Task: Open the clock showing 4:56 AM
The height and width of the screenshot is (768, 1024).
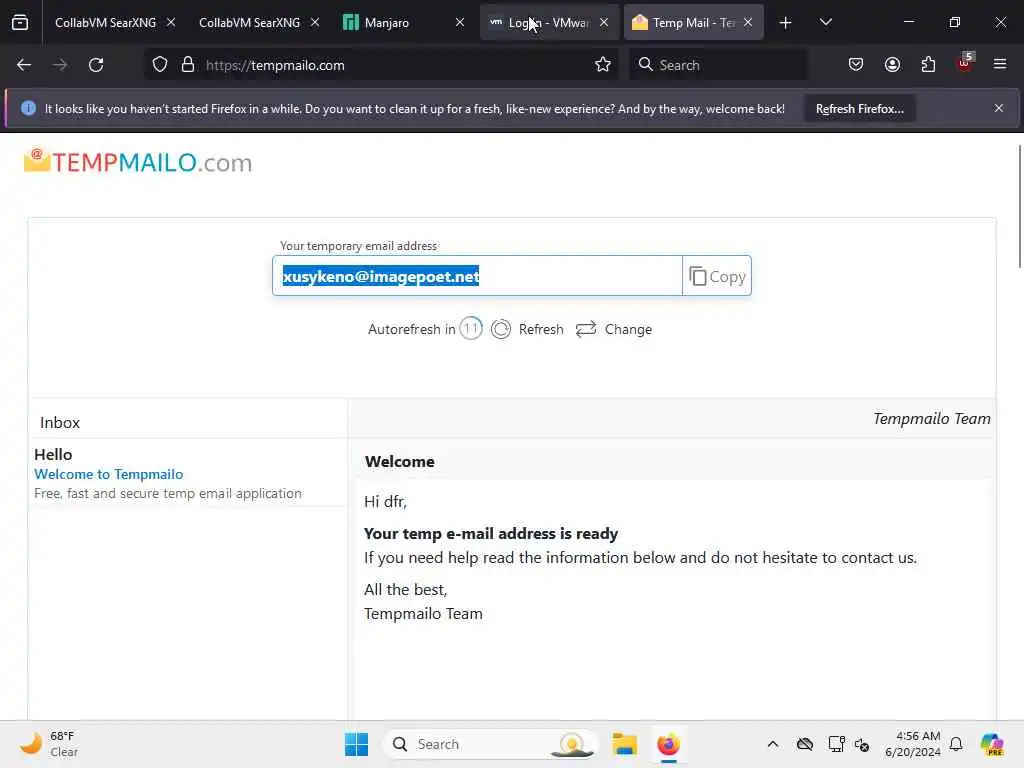Action: (913, 744)
